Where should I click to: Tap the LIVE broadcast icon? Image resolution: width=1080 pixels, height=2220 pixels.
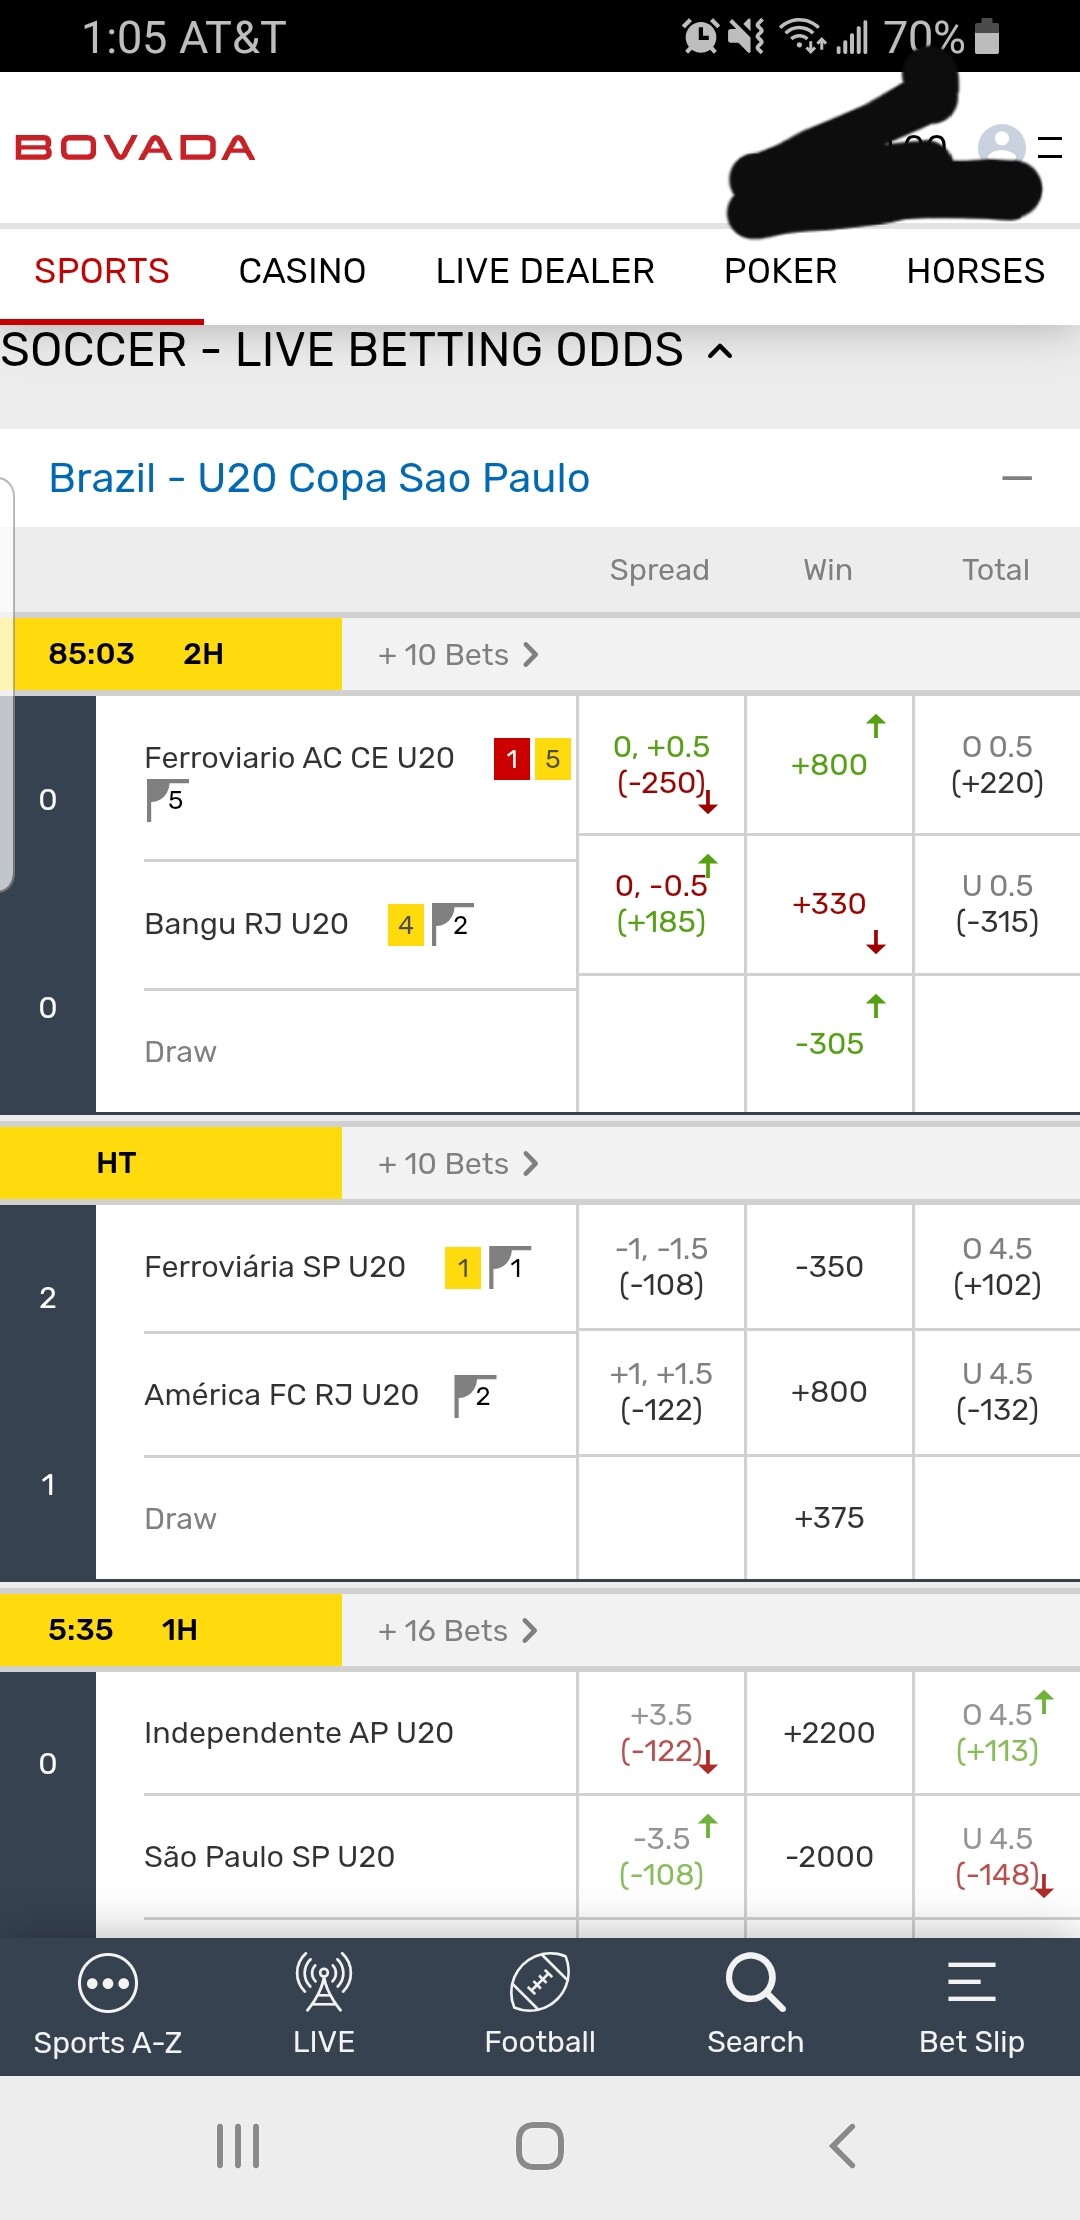[x=323, y=1982]
